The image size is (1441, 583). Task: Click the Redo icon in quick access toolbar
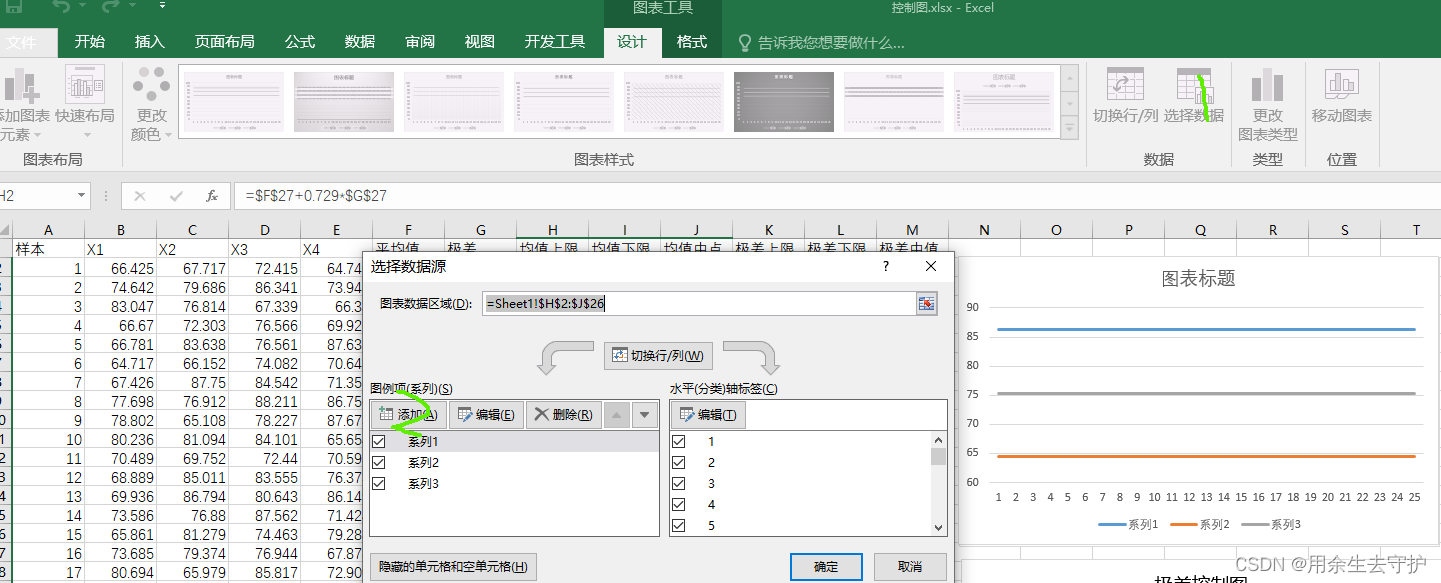point(109,8)
